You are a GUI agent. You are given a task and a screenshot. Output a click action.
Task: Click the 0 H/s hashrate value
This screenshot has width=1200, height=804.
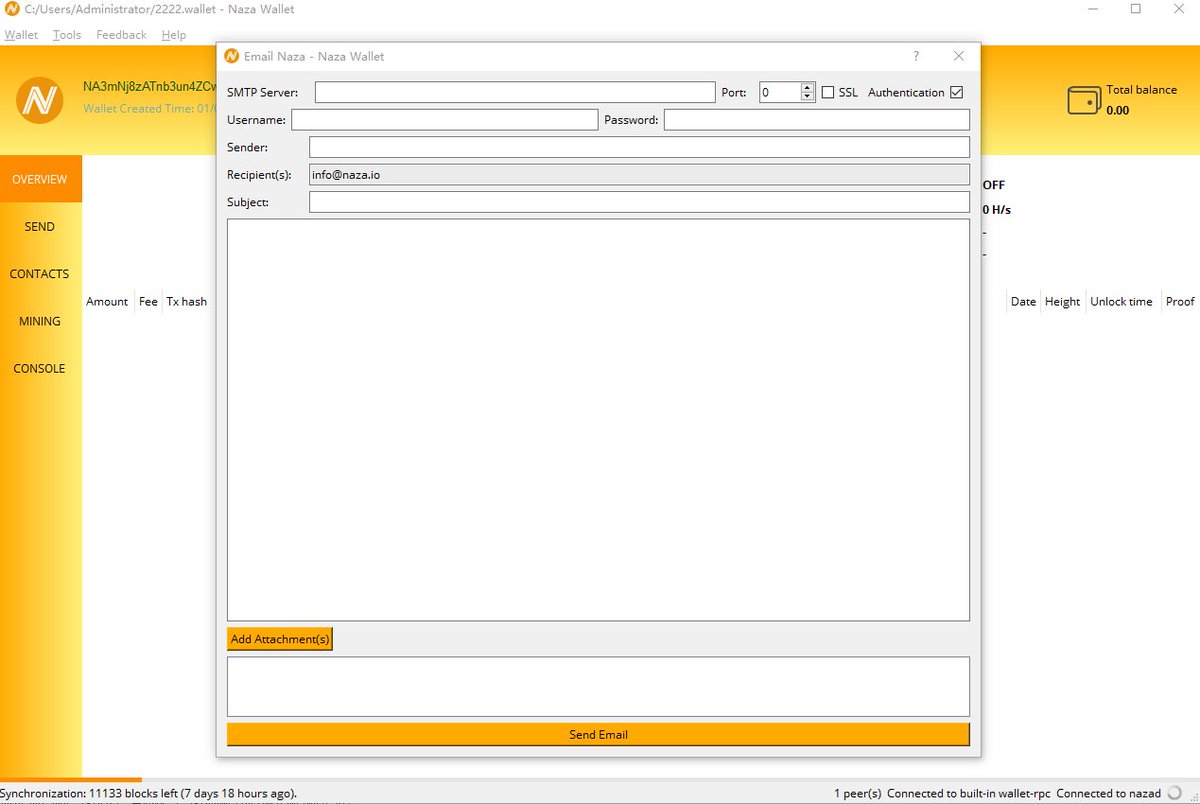point(997,210)
